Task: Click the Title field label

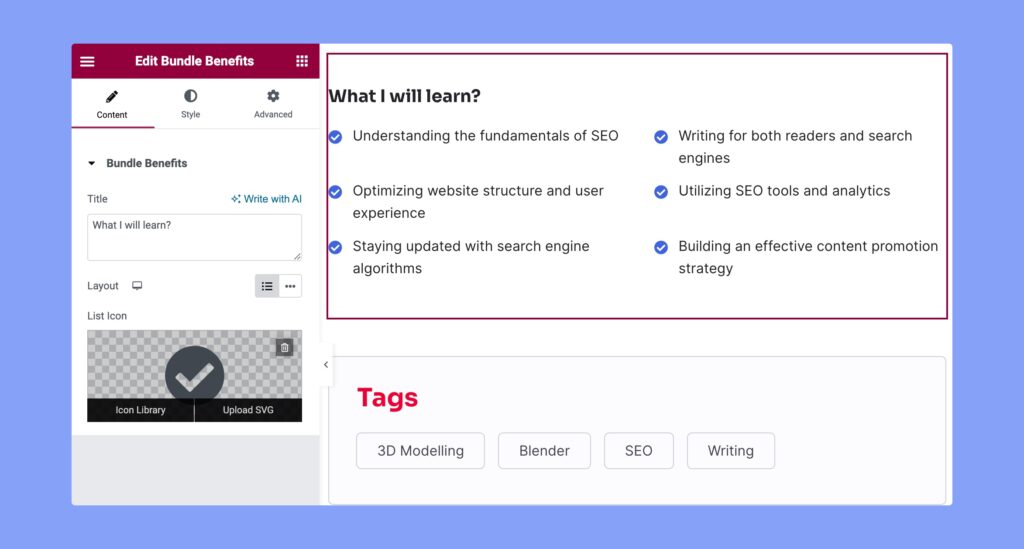Action: tap(97, 199)
